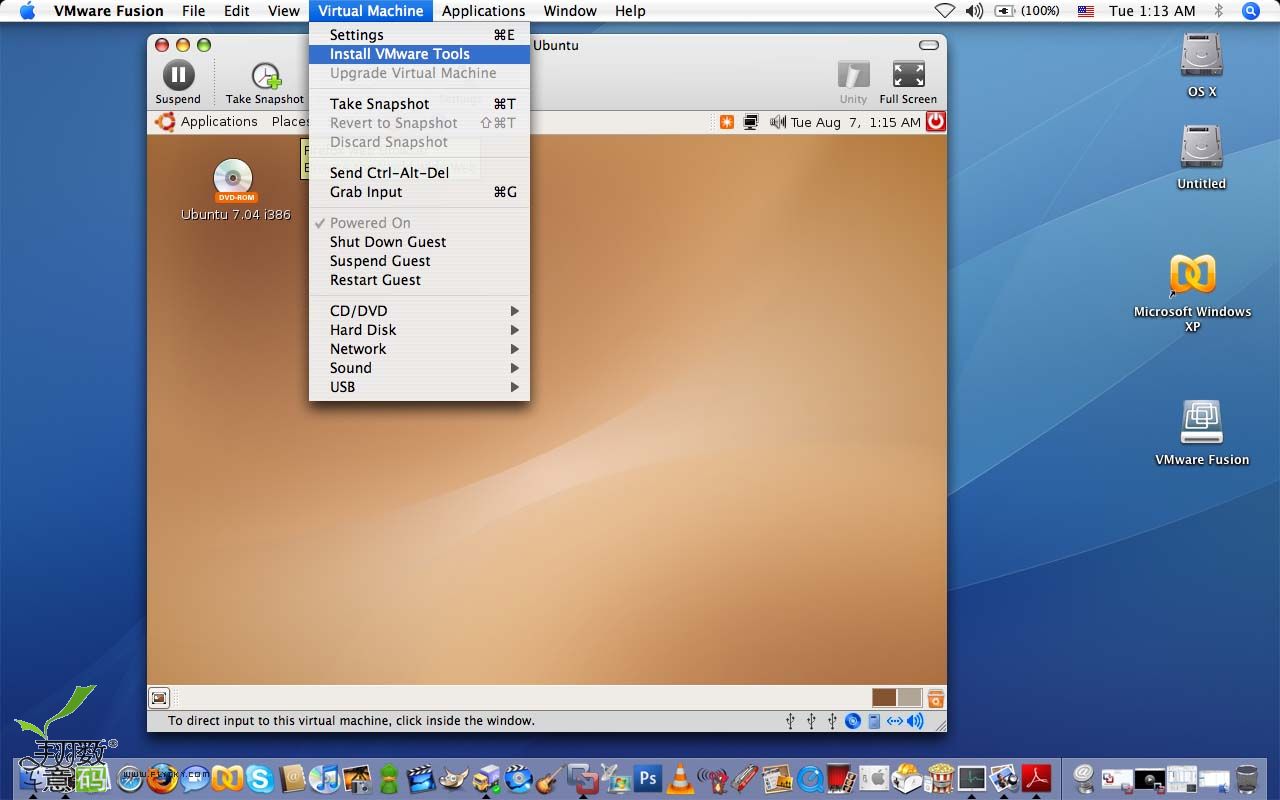Choose Suspend Guest
Screen dimensions: 1280x800
point(419,261)
